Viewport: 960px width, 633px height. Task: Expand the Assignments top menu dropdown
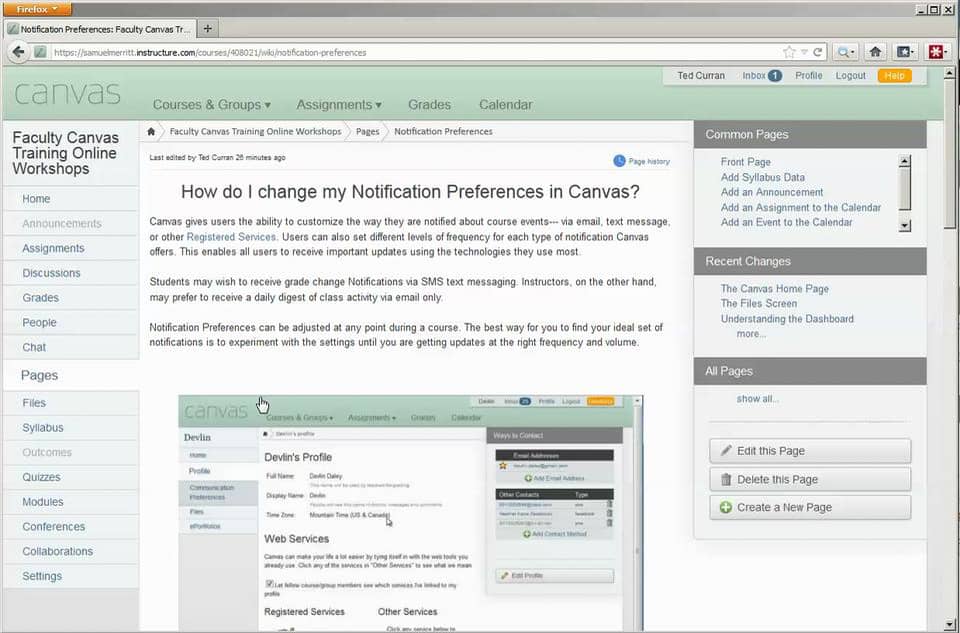pos(339,105)
